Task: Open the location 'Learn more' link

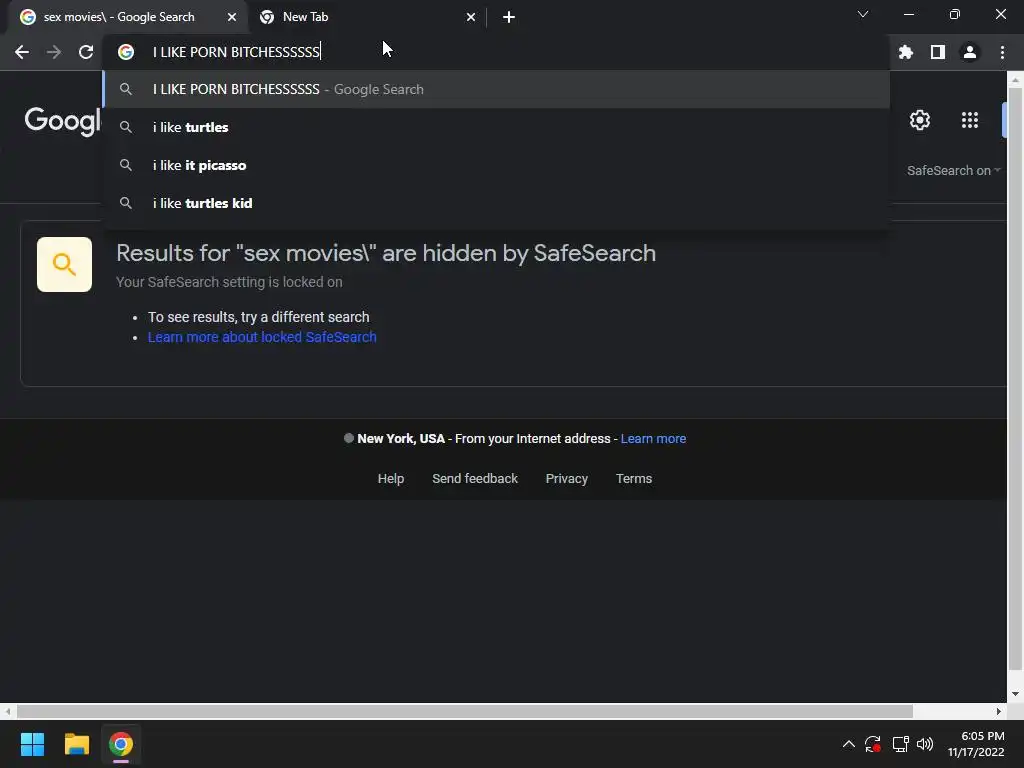Action: [x=653, y=439]
